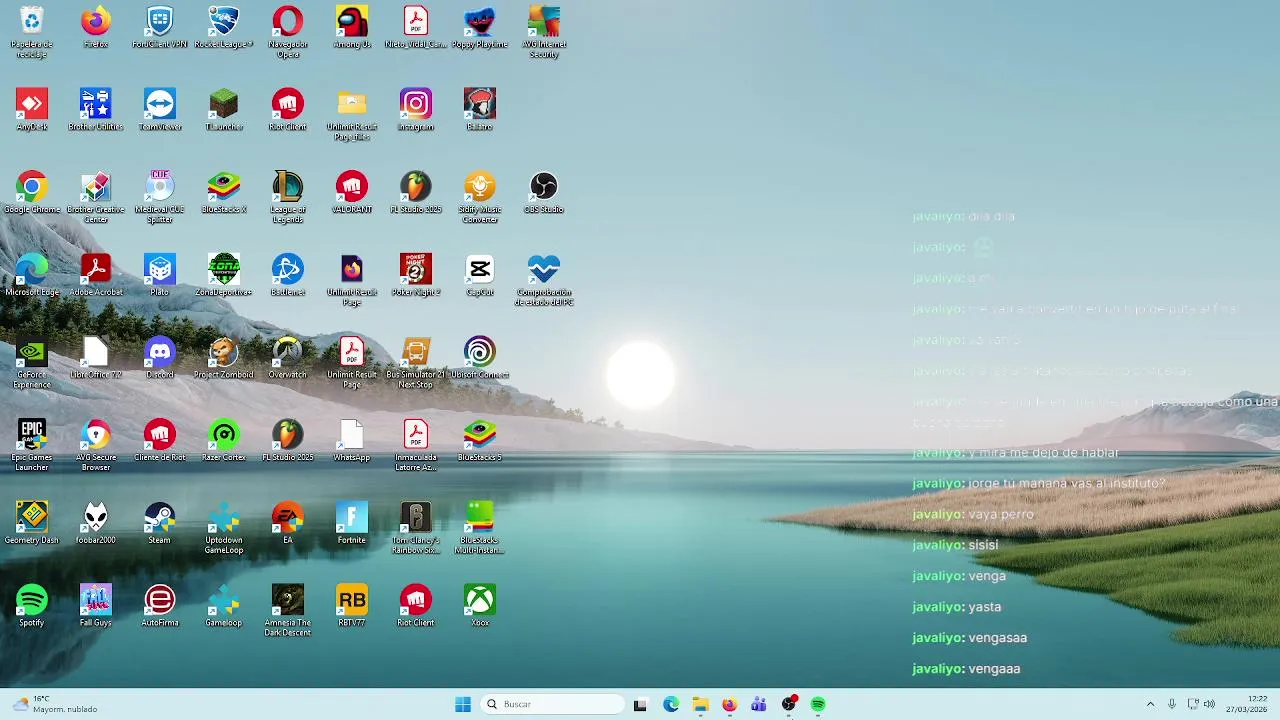This screenshot has width=1280, height=720.
Task: Show hidden system tray icons chevron
Action: [x=1150, y=704]
